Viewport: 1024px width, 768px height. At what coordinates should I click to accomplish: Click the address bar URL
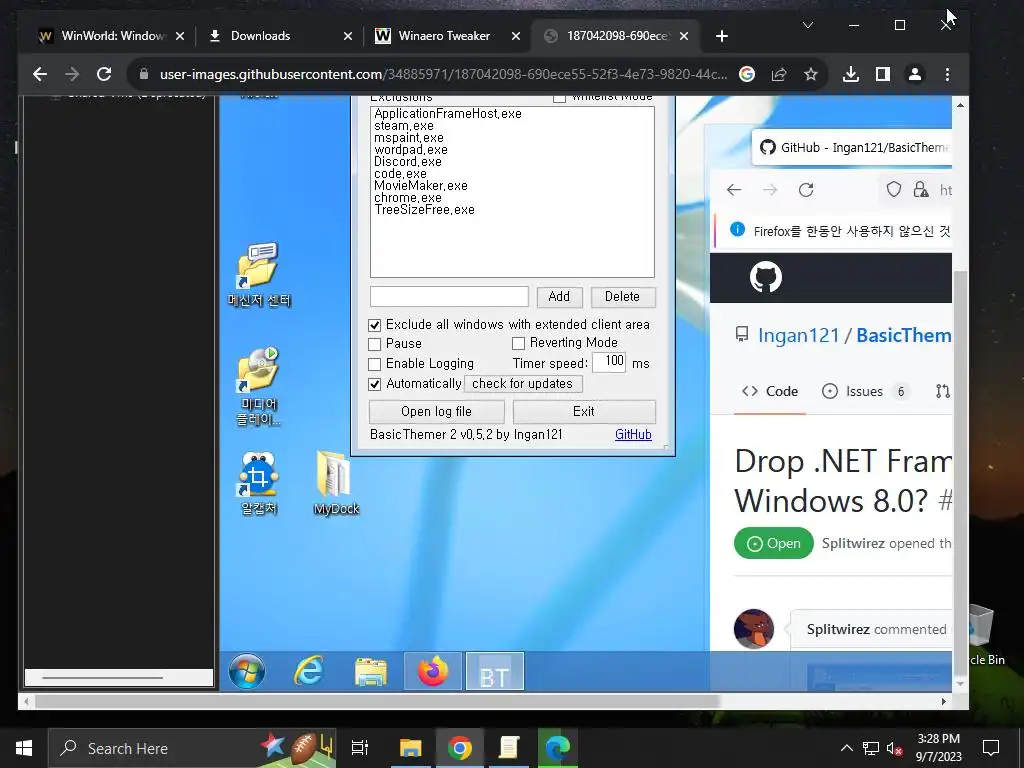pos(443,74)
